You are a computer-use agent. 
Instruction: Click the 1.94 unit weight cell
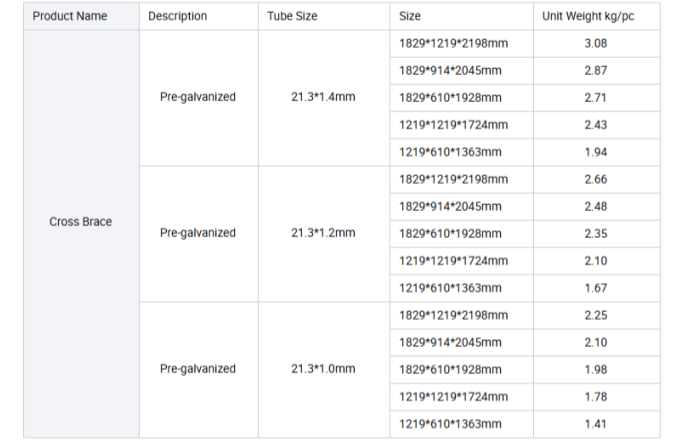[x=596, y=152]
